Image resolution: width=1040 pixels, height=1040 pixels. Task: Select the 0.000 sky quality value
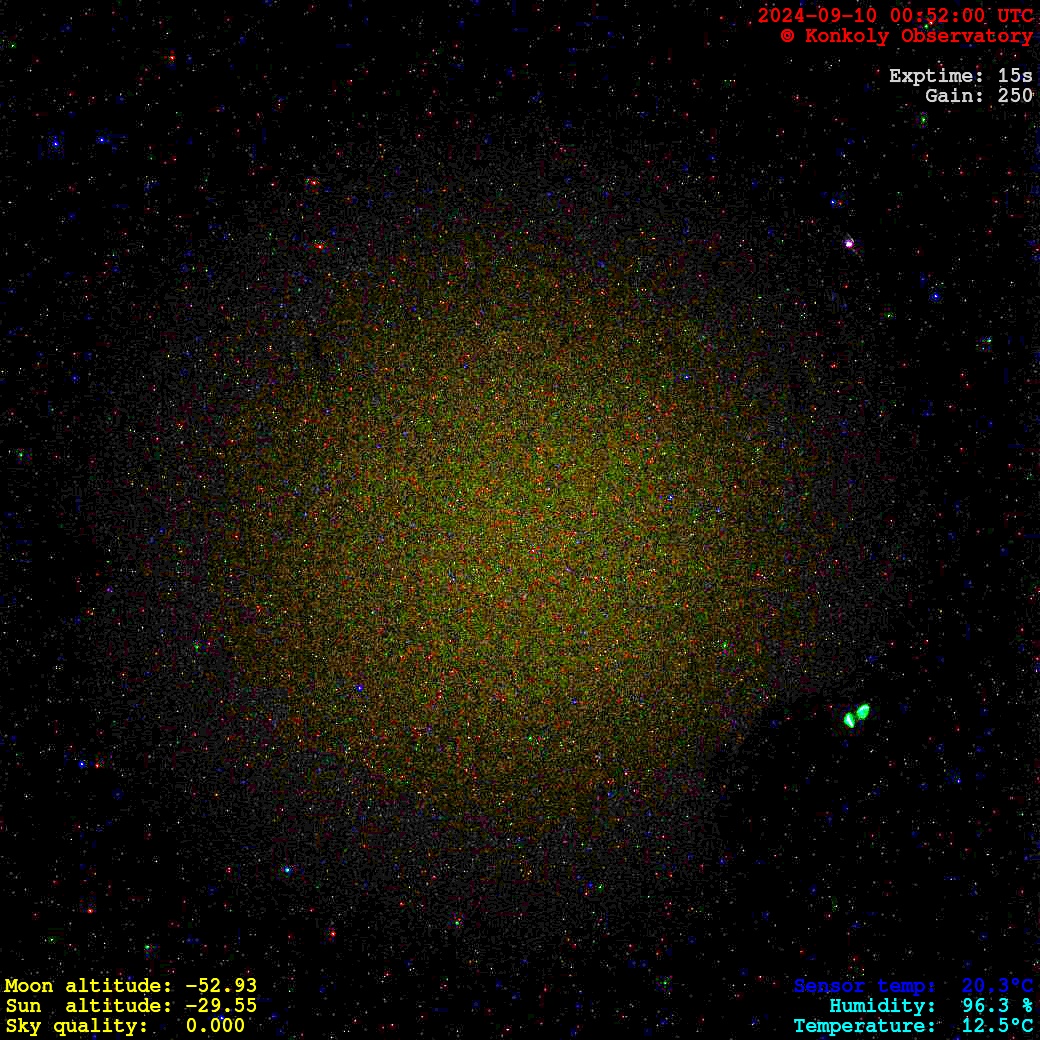[x=215, y=1026]
